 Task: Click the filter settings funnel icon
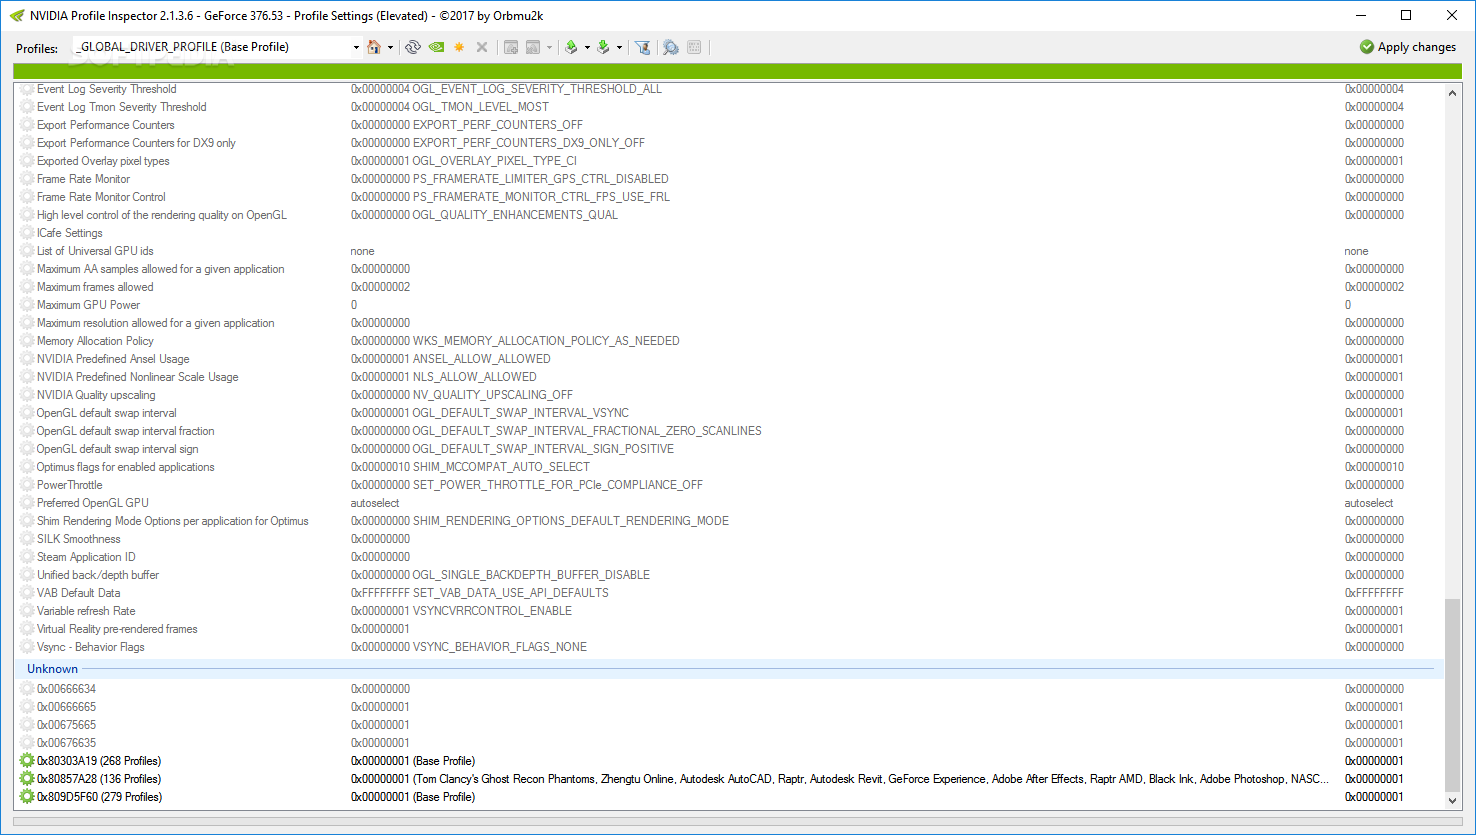click(643, 47)
